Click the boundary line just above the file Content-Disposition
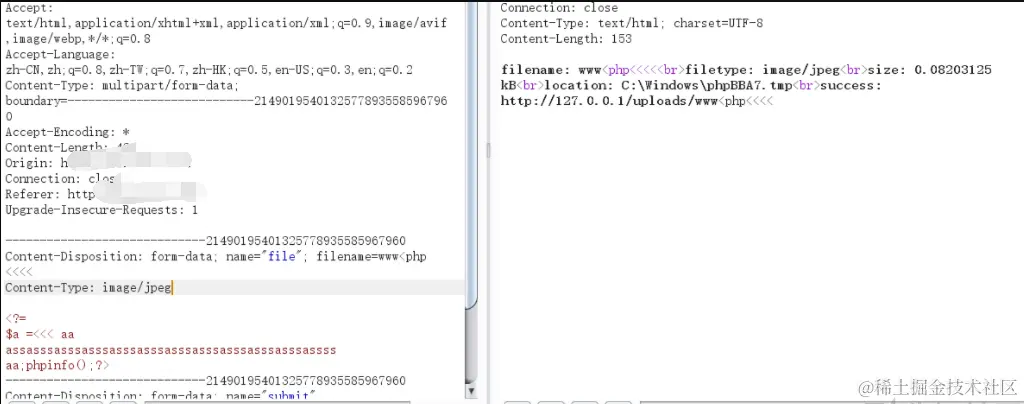 click(206, 241)
